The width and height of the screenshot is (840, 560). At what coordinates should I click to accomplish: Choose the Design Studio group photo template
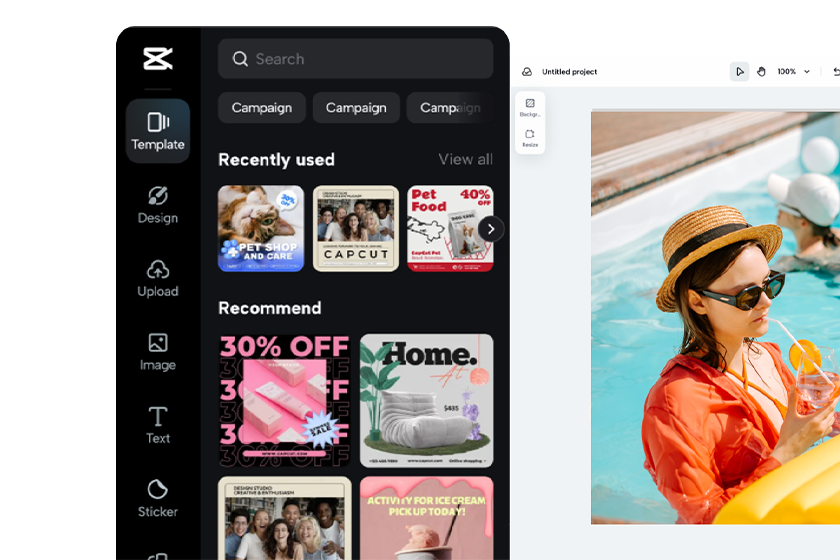(x=284, y=518)
